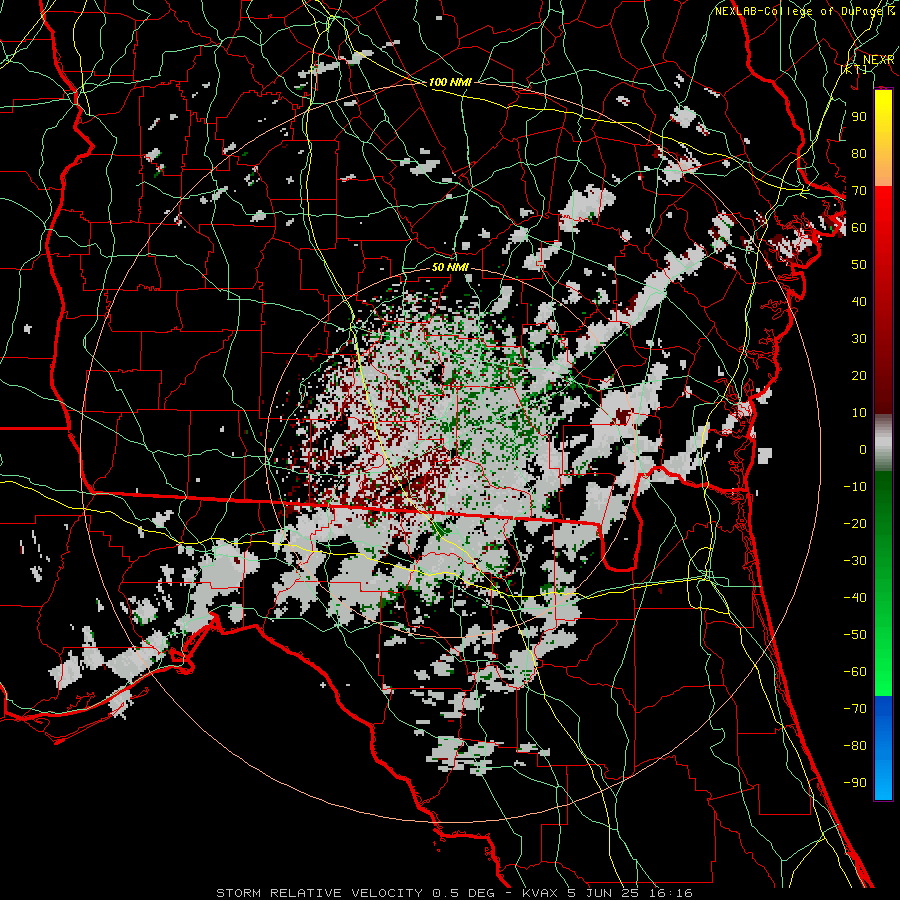Click the Storm Relative Velocity caption at bottom
The width and height of the screenshot is (900, 900).
(454, 893)
